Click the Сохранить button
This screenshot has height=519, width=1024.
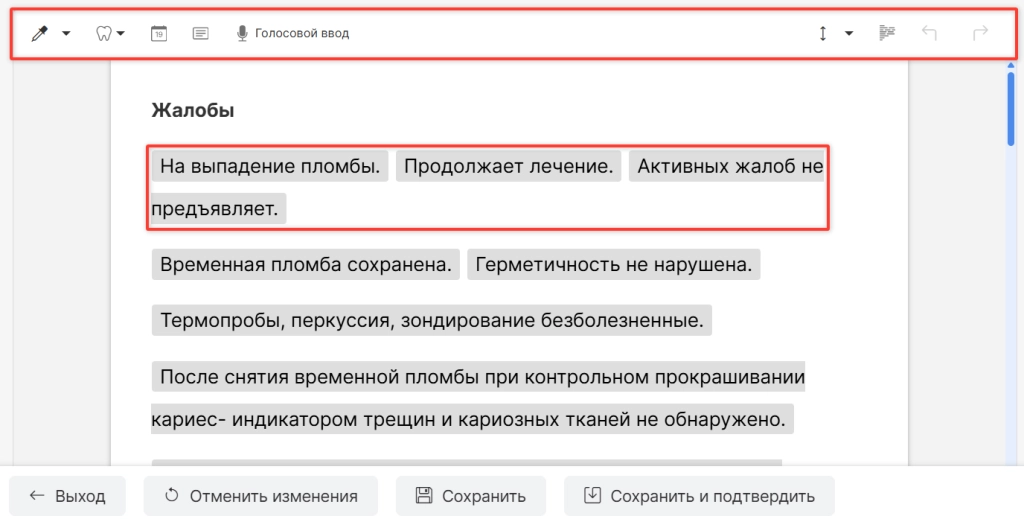(x=470, y=496)
